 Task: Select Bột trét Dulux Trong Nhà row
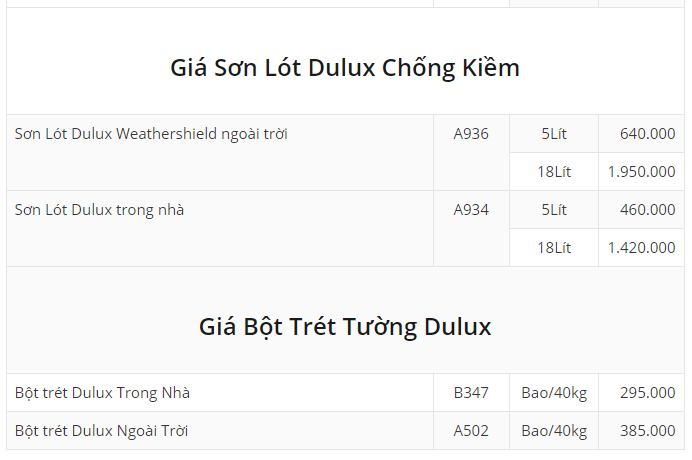click(102, 393)
